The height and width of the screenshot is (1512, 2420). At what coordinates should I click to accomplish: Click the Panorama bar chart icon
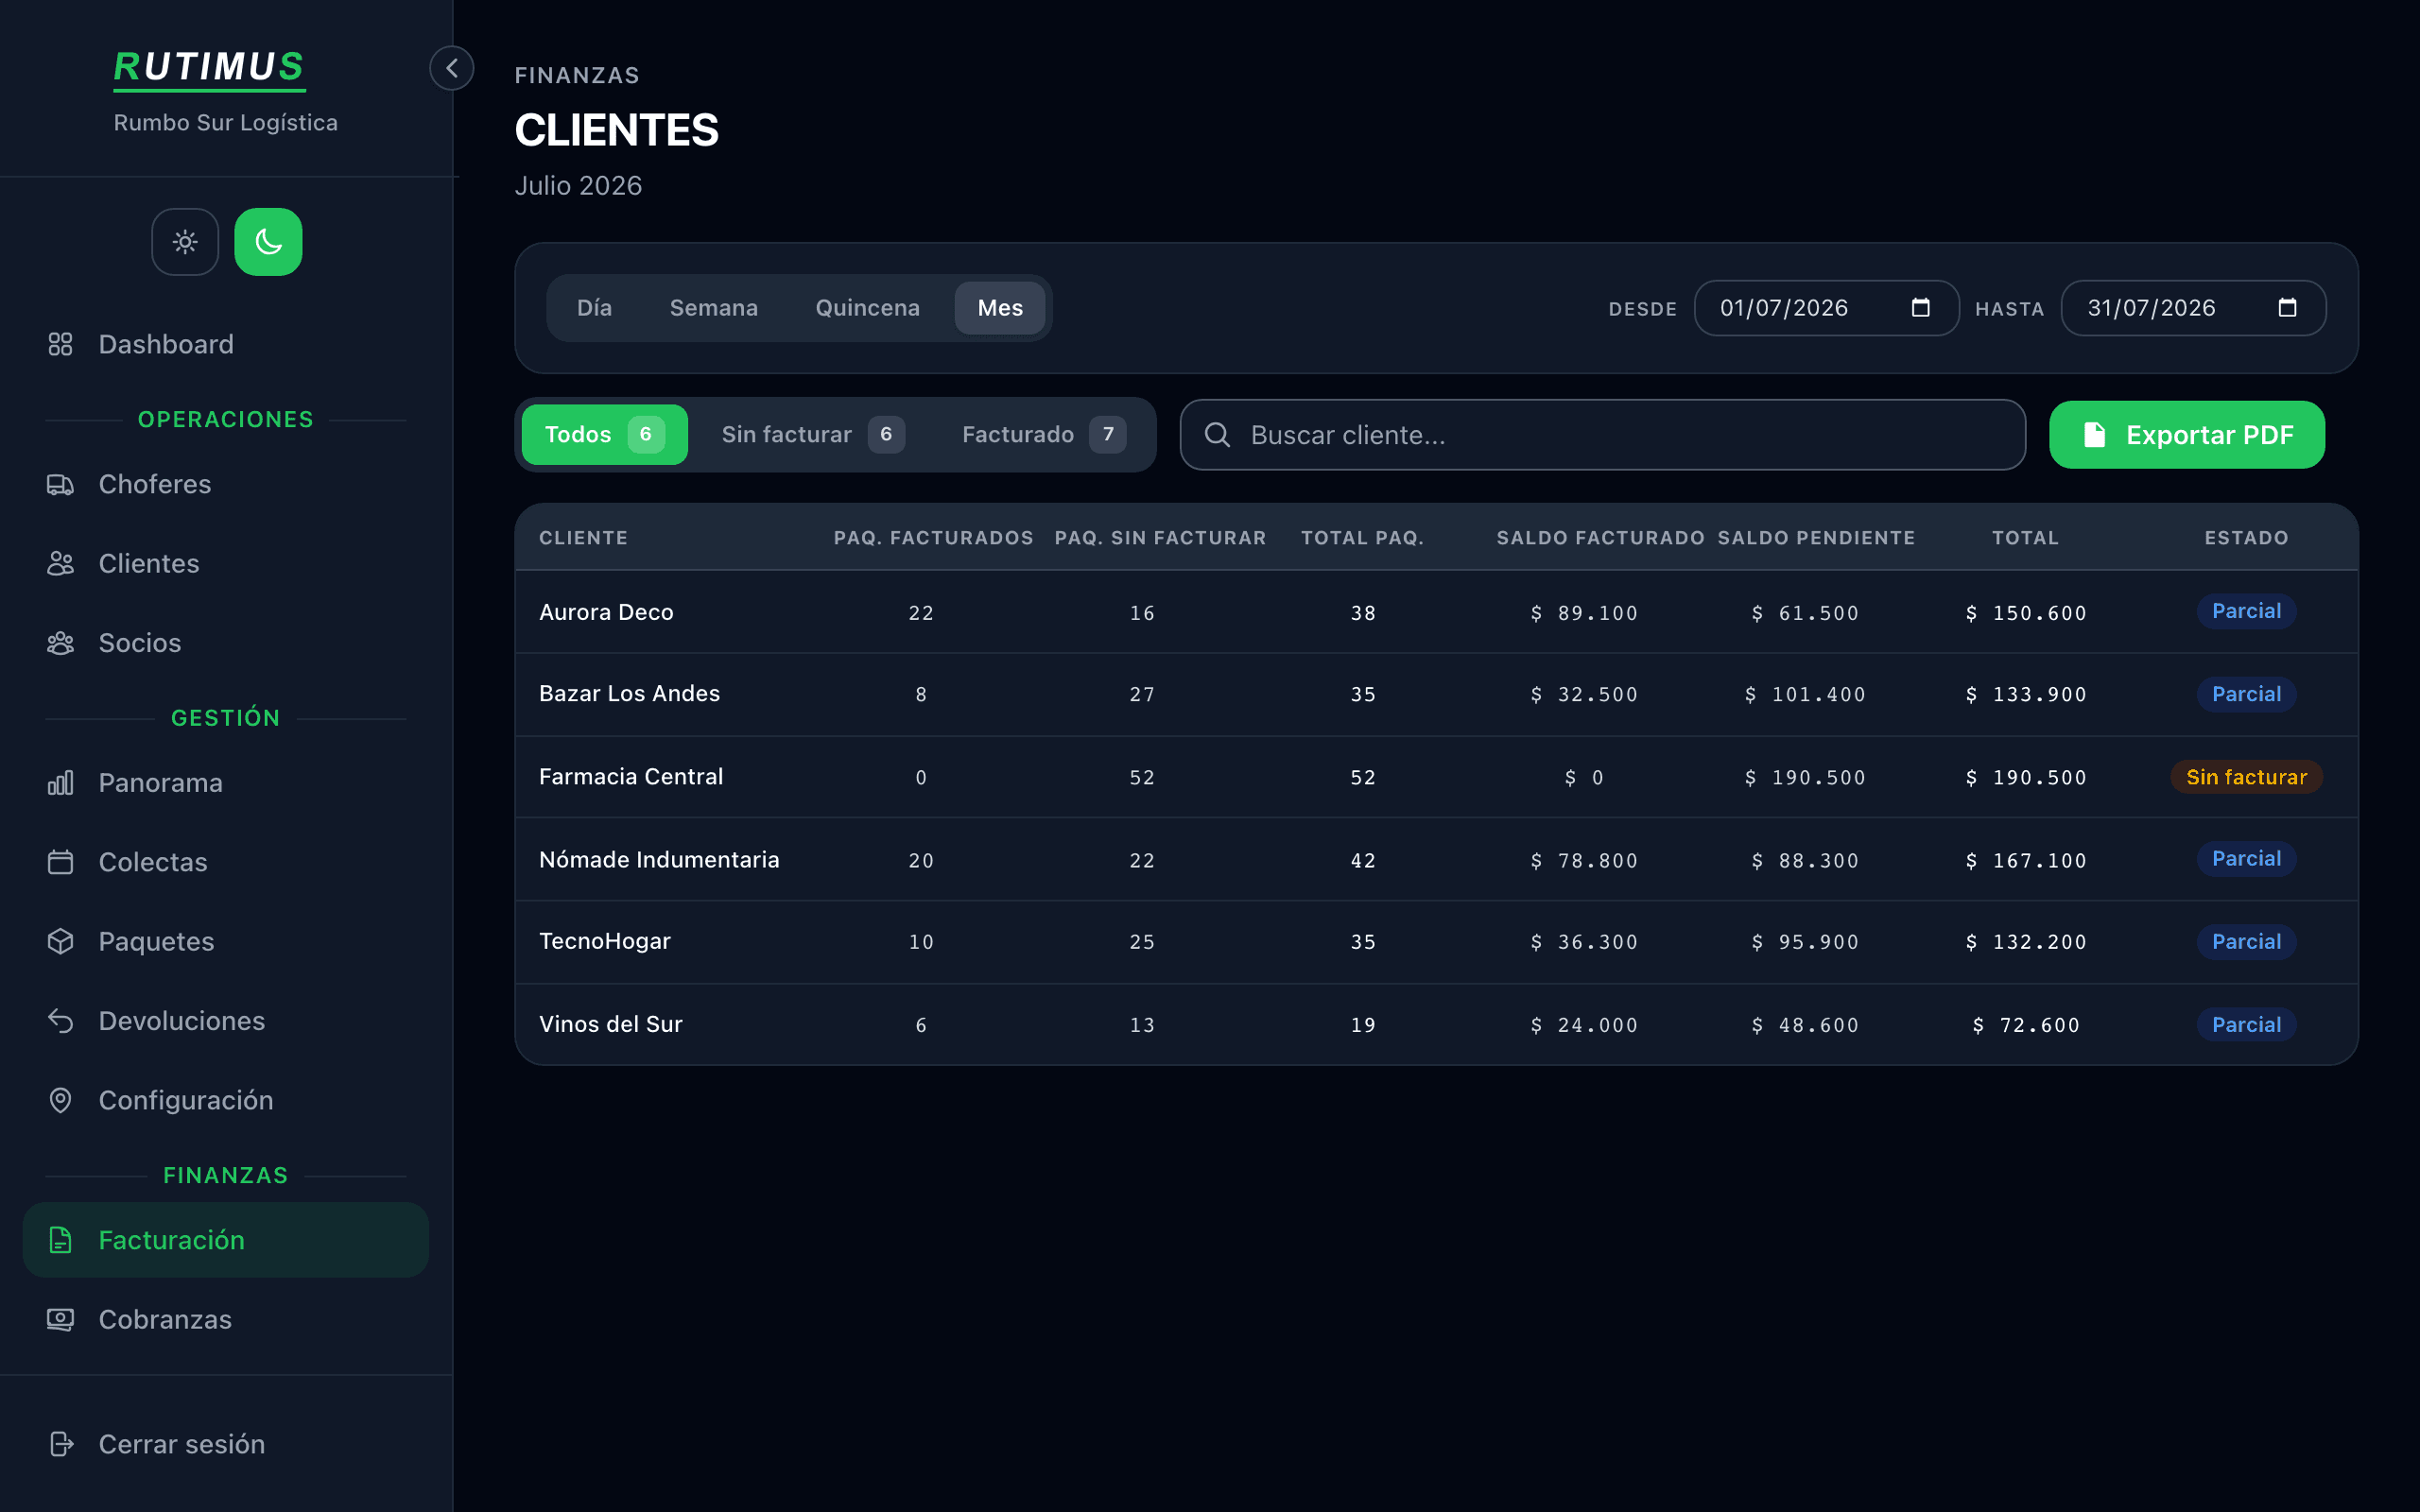pos(60,783)
